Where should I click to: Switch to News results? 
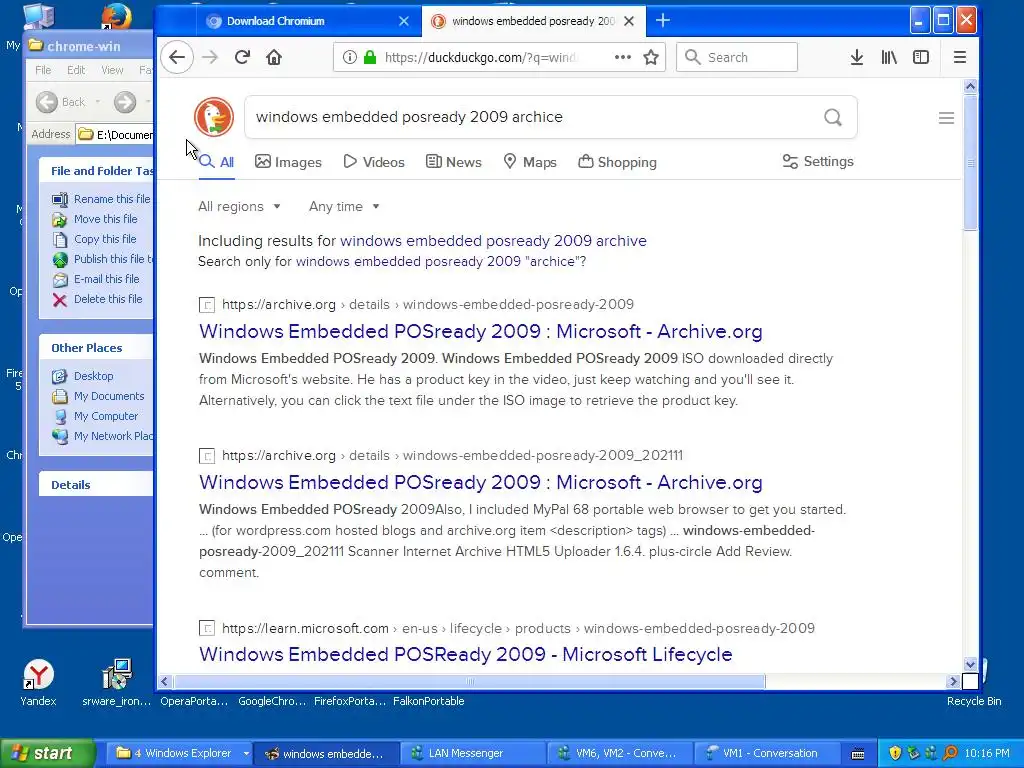(x=454, y=162)
